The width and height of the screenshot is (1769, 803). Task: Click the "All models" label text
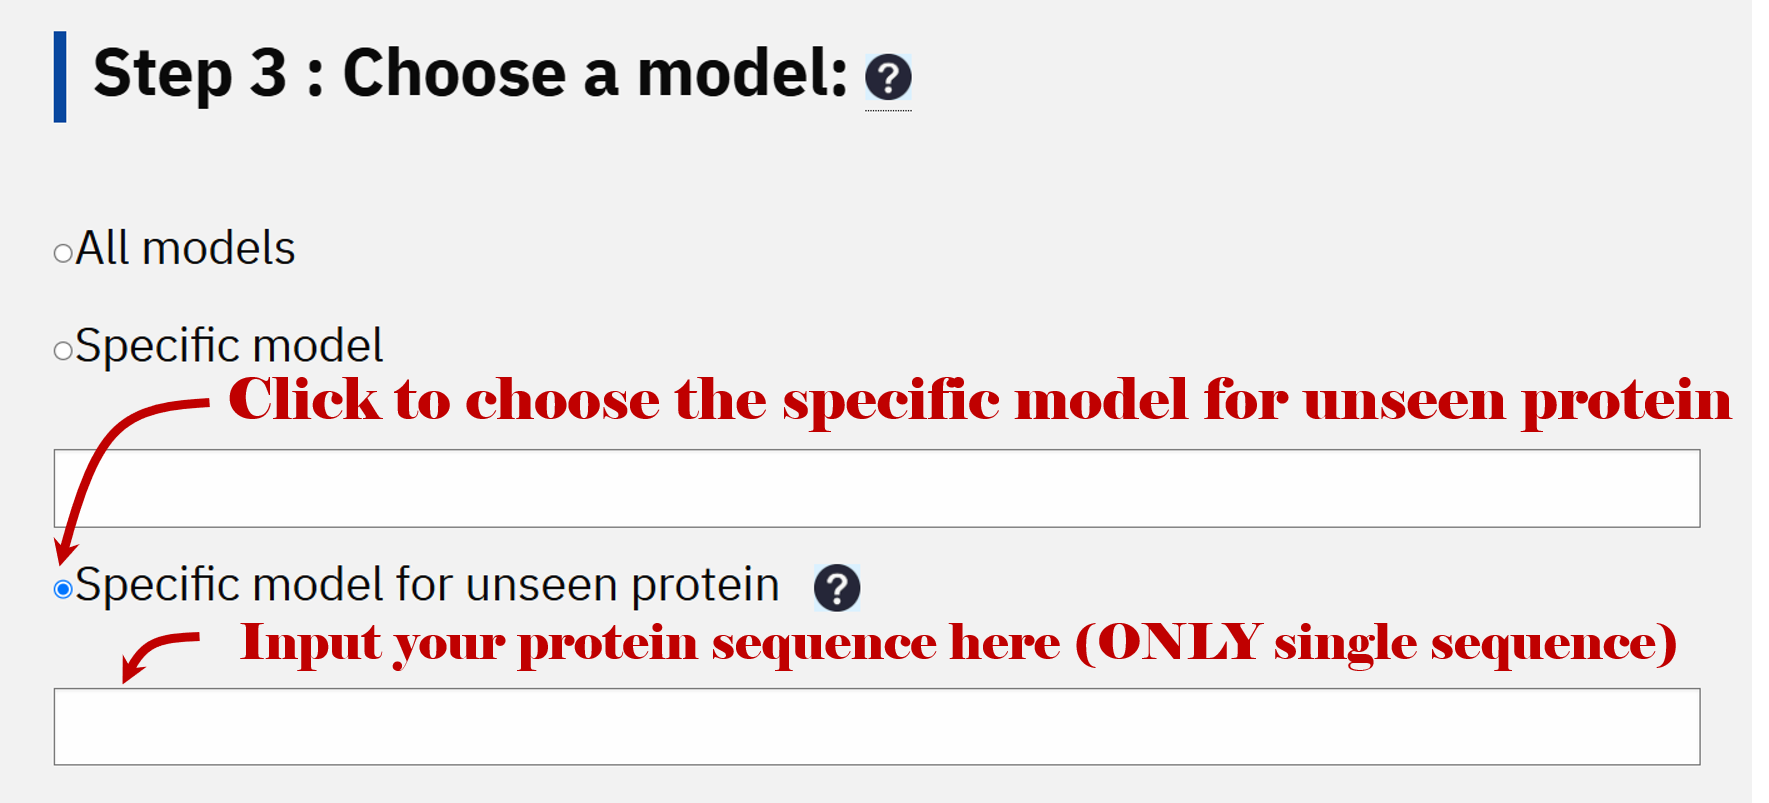pyautogui.click(x=185, y=248)
